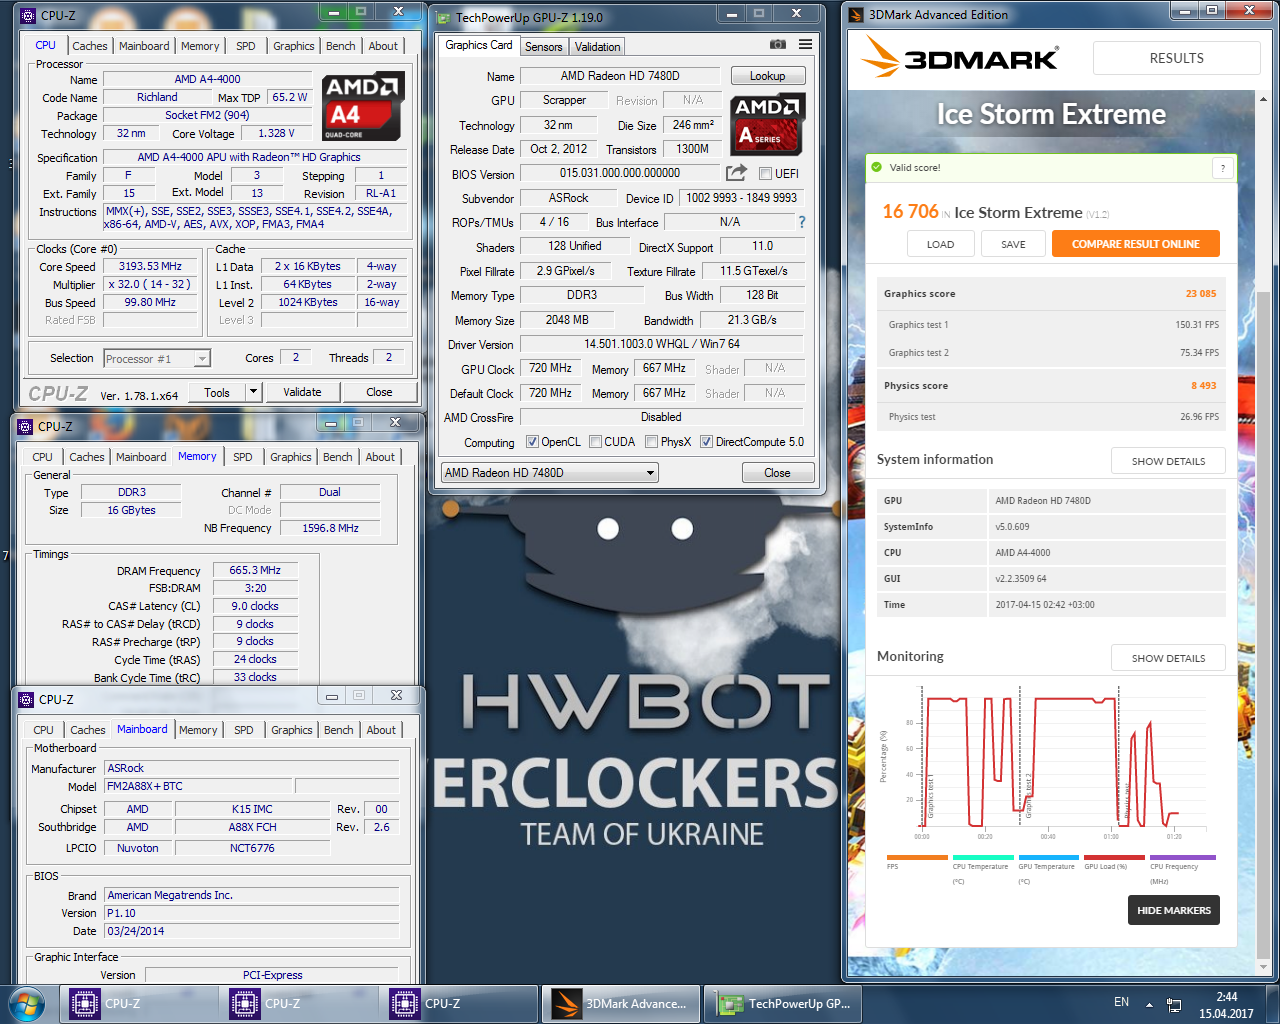Click the SAVE button in 3DMark
The height and width of the screenshot is (1024, 1280).
click(1013, 244)
